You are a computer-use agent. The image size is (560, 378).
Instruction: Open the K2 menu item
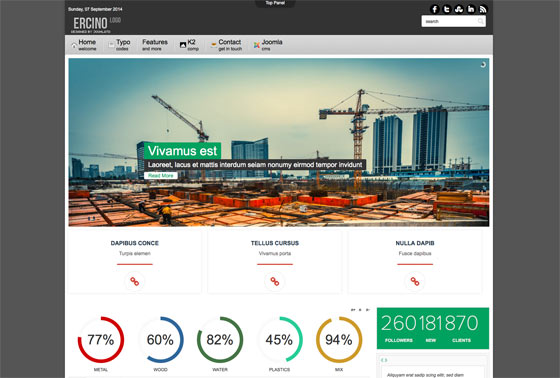(x=189, y=45)
